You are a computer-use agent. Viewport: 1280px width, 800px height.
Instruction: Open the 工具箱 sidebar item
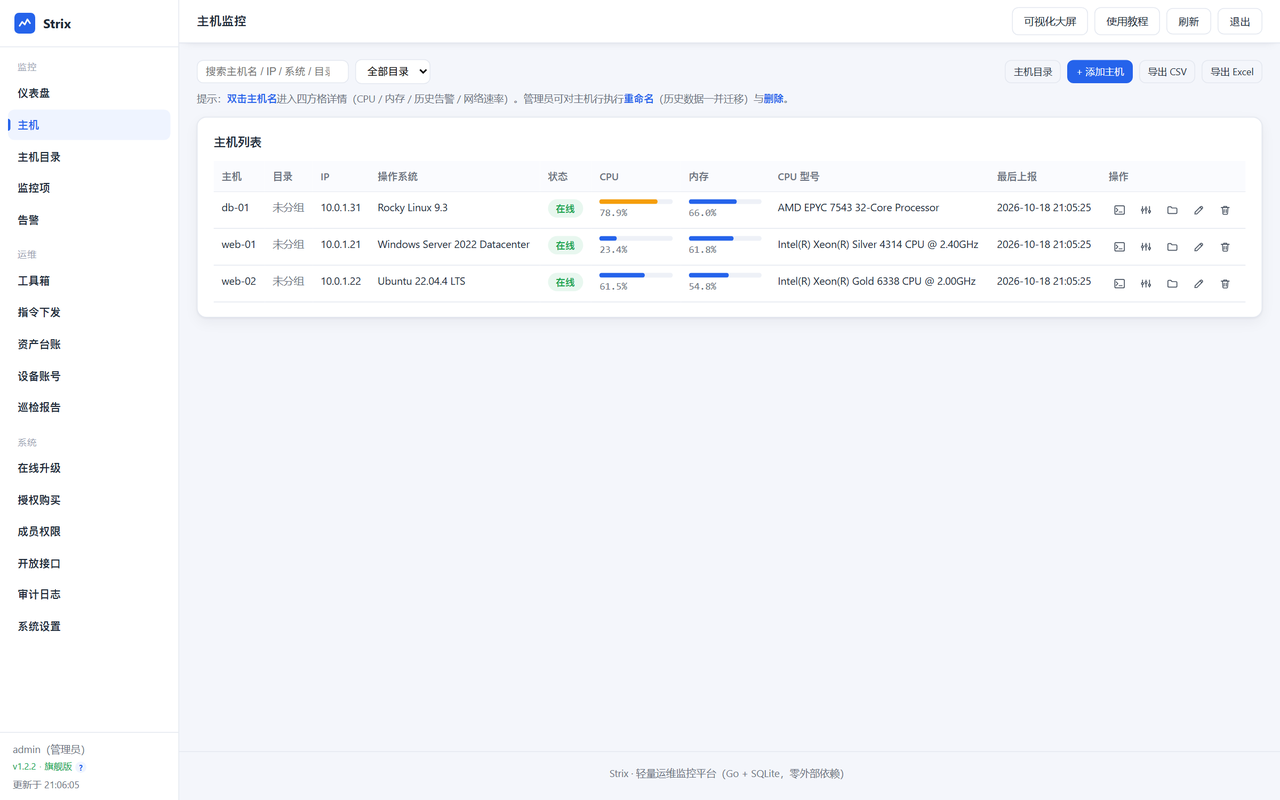(x=89, y=281)
